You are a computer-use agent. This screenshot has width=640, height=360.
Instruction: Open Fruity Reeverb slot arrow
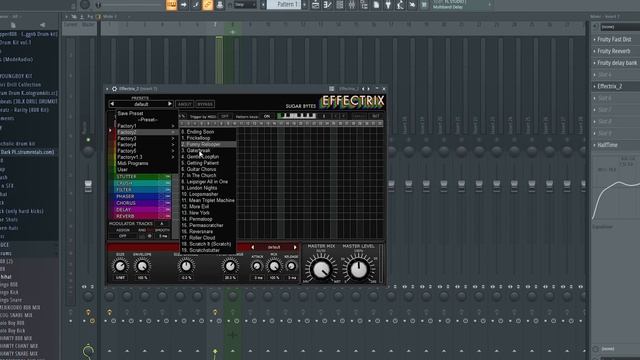click(x=595, y=51)
